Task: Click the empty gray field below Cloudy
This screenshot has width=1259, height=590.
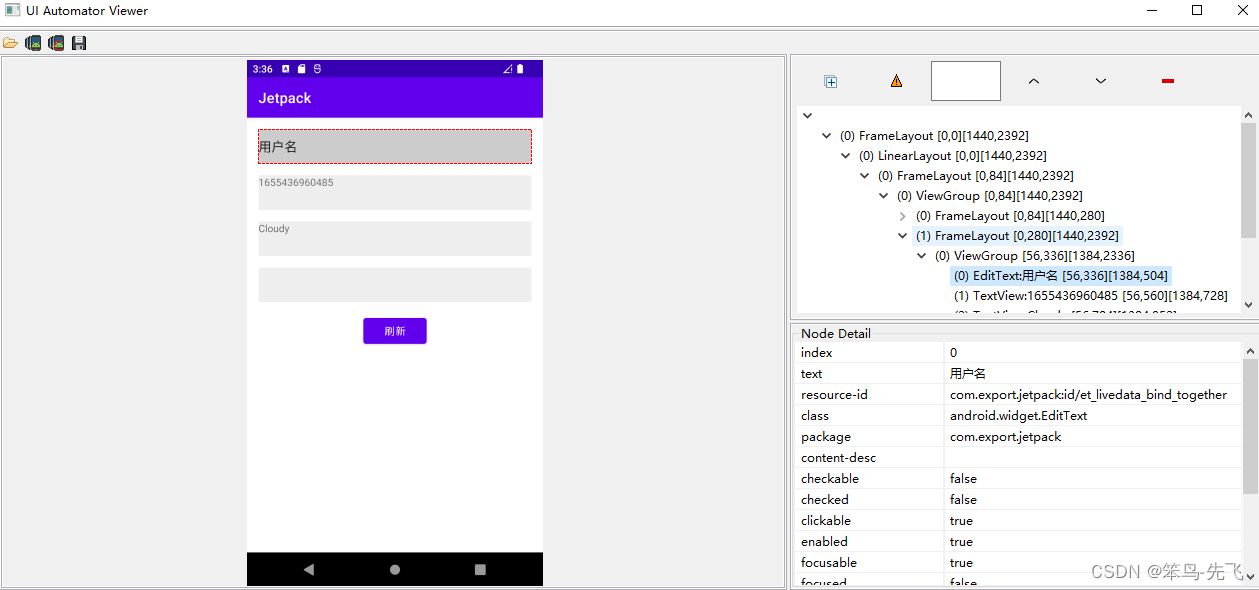Action: pos(395,284)
